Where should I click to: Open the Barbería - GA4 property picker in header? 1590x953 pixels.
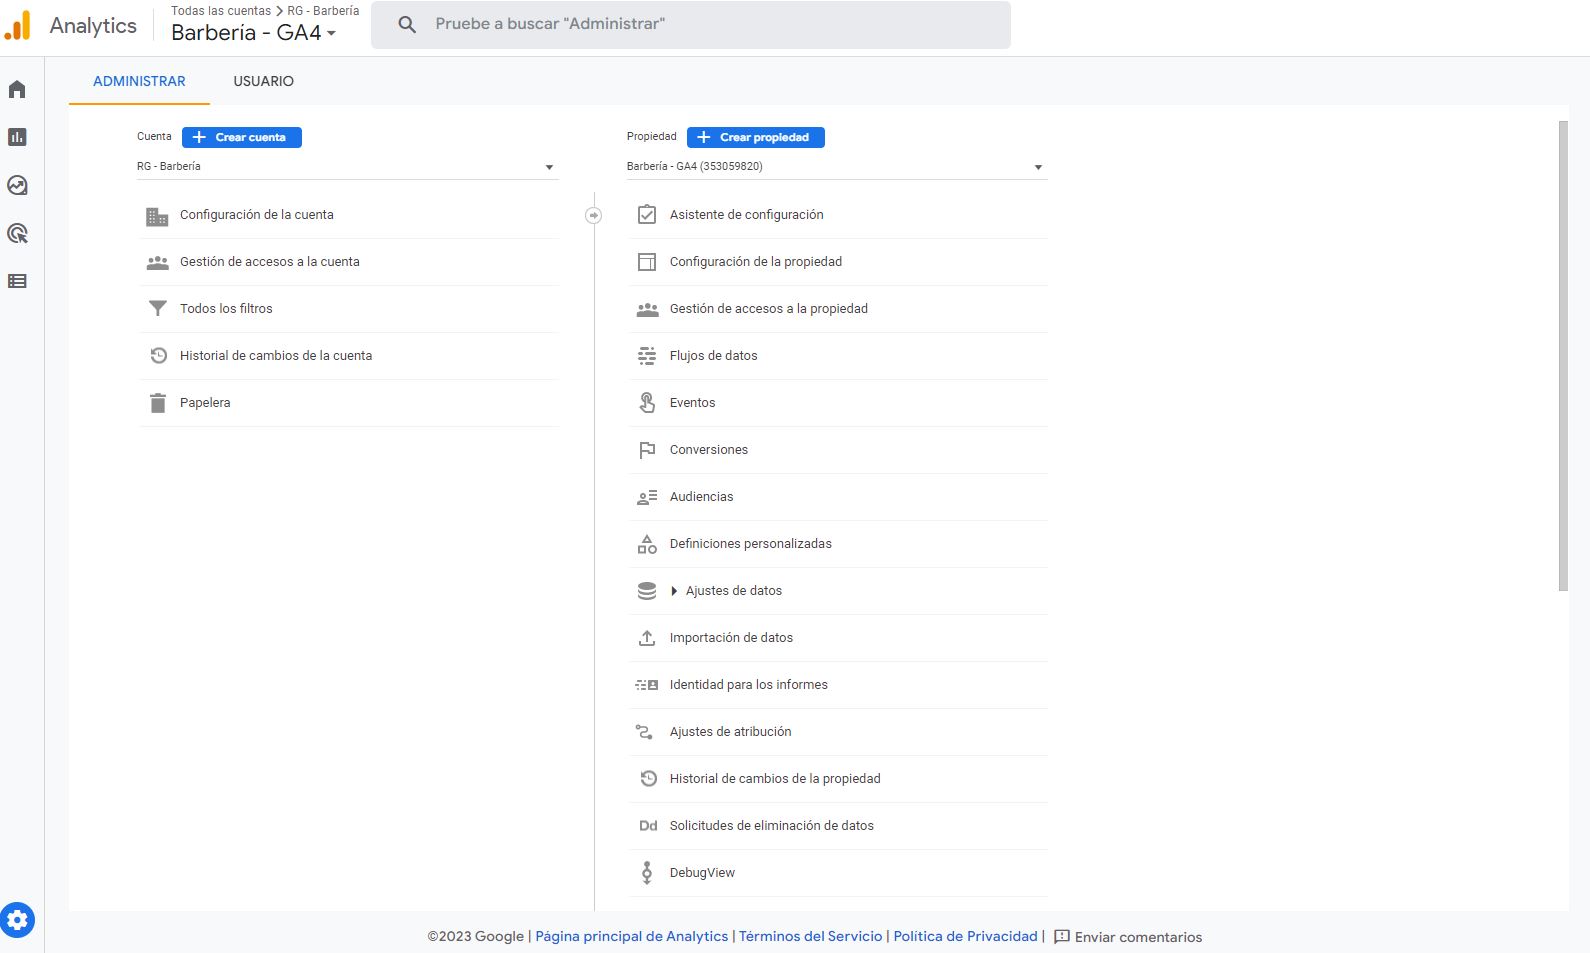[x=253, y=33]
